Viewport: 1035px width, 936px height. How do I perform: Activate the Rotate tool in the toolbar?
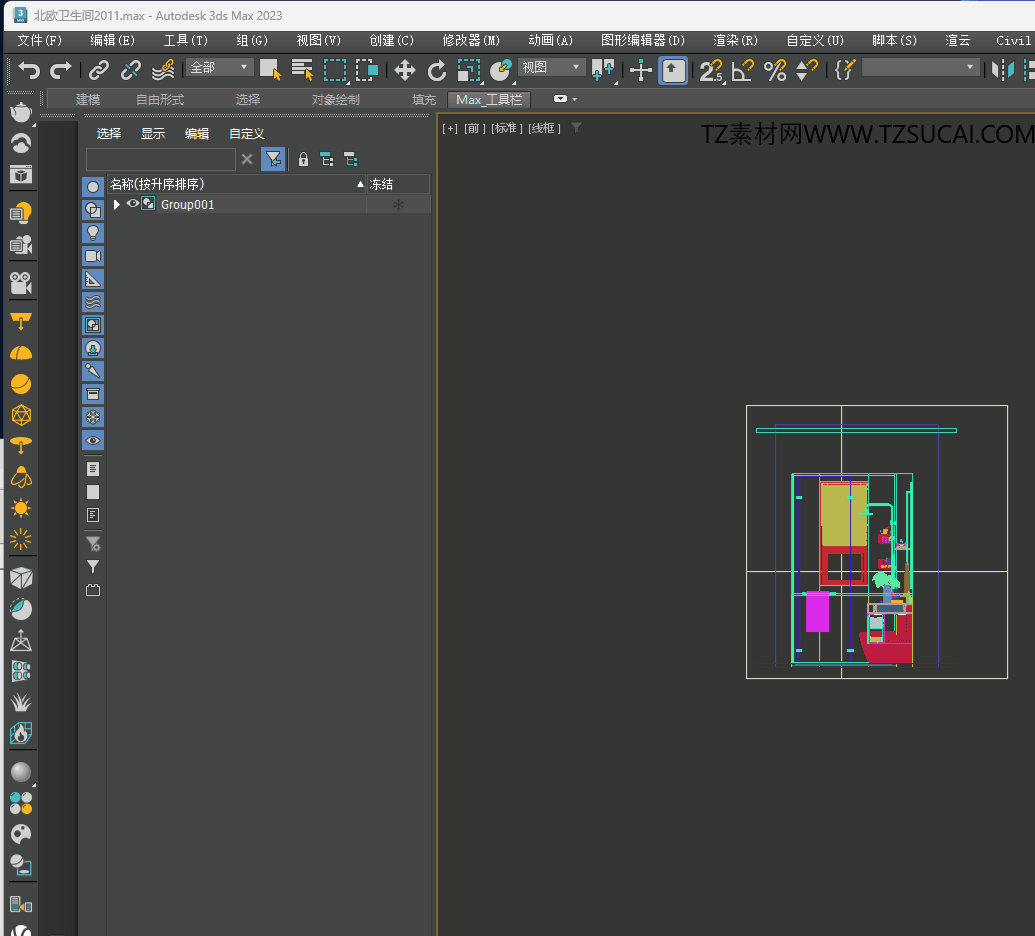point(437,70)
